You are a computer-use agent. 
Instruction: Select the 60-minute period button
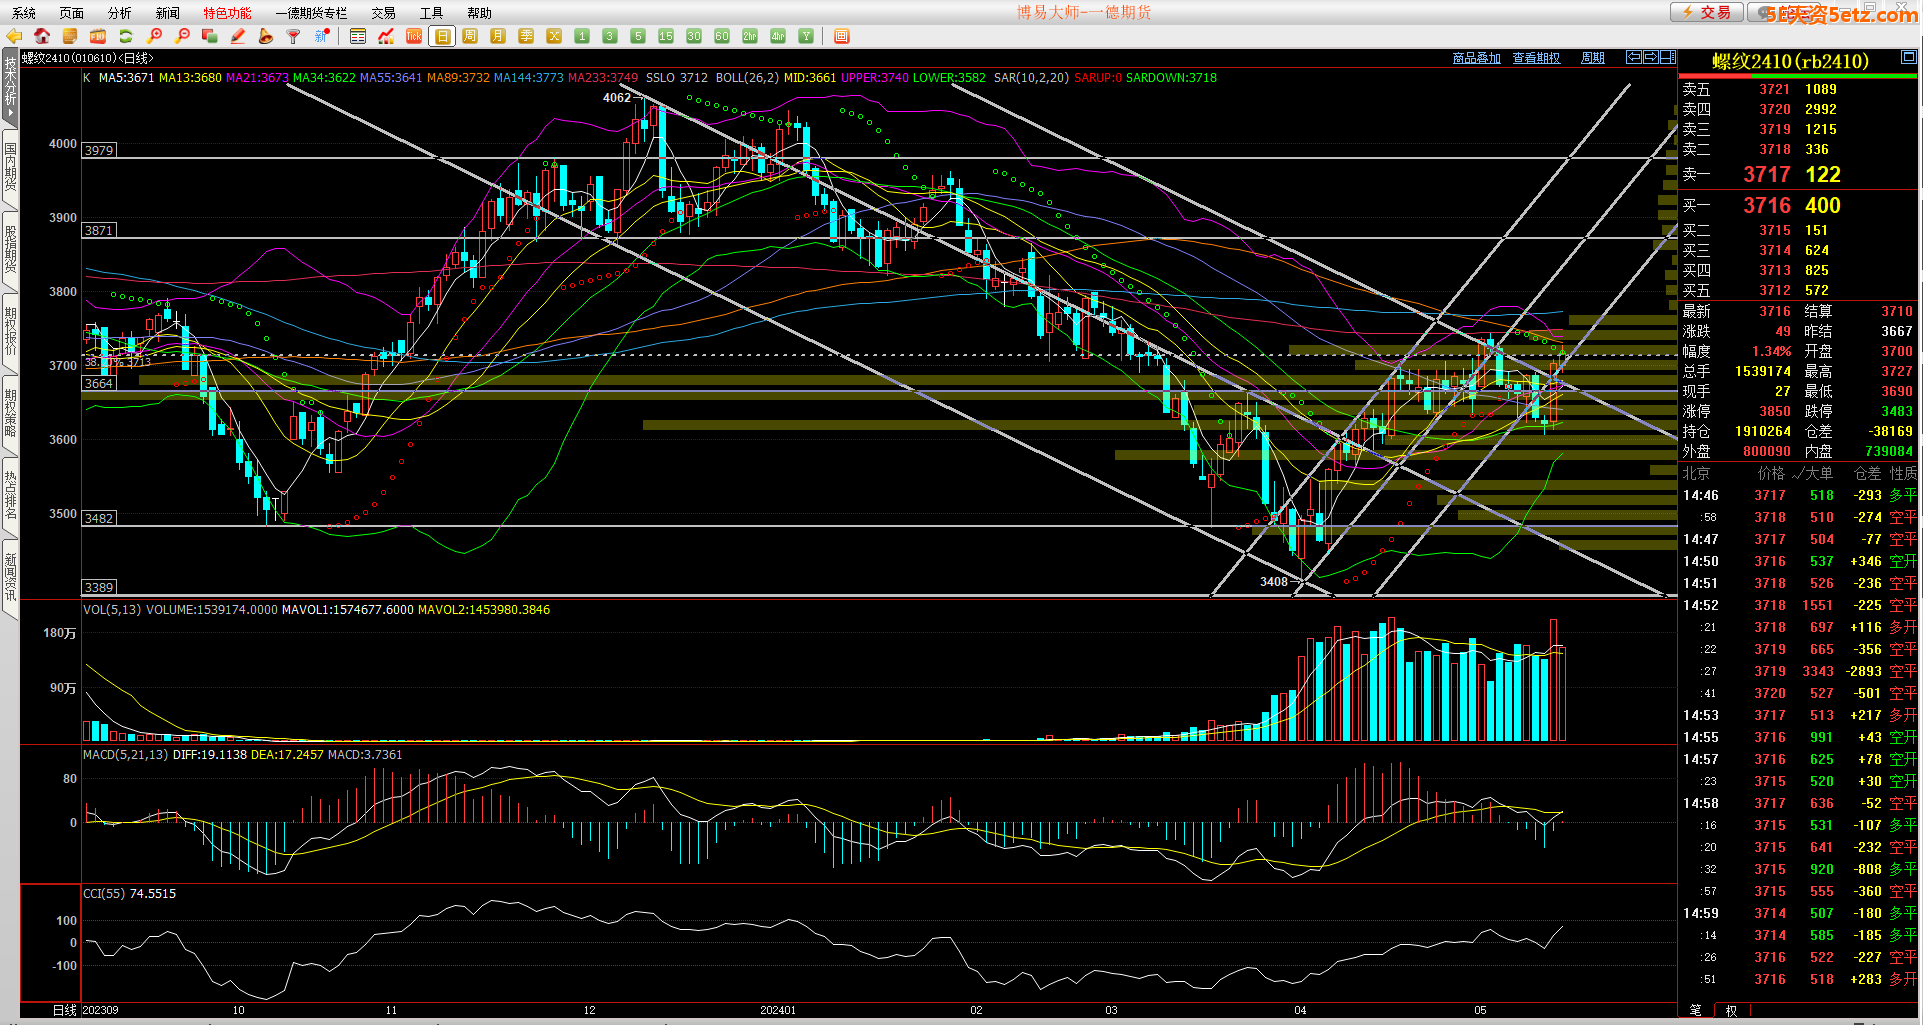pyautogui.click(x=722, y=36)
